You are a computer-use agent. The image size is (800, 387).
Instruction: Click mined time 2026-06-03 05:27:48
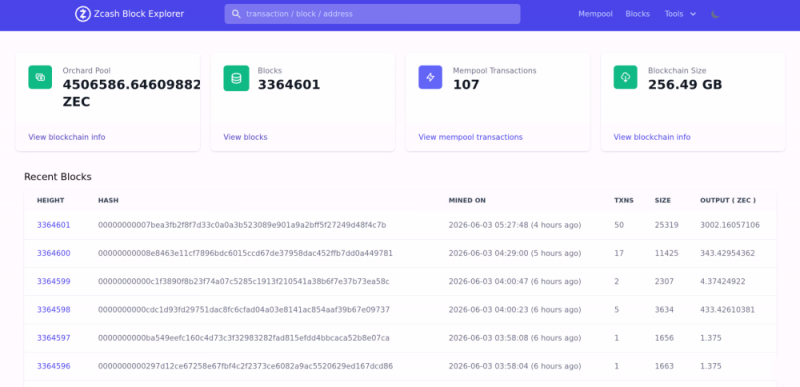pos(515,225)
